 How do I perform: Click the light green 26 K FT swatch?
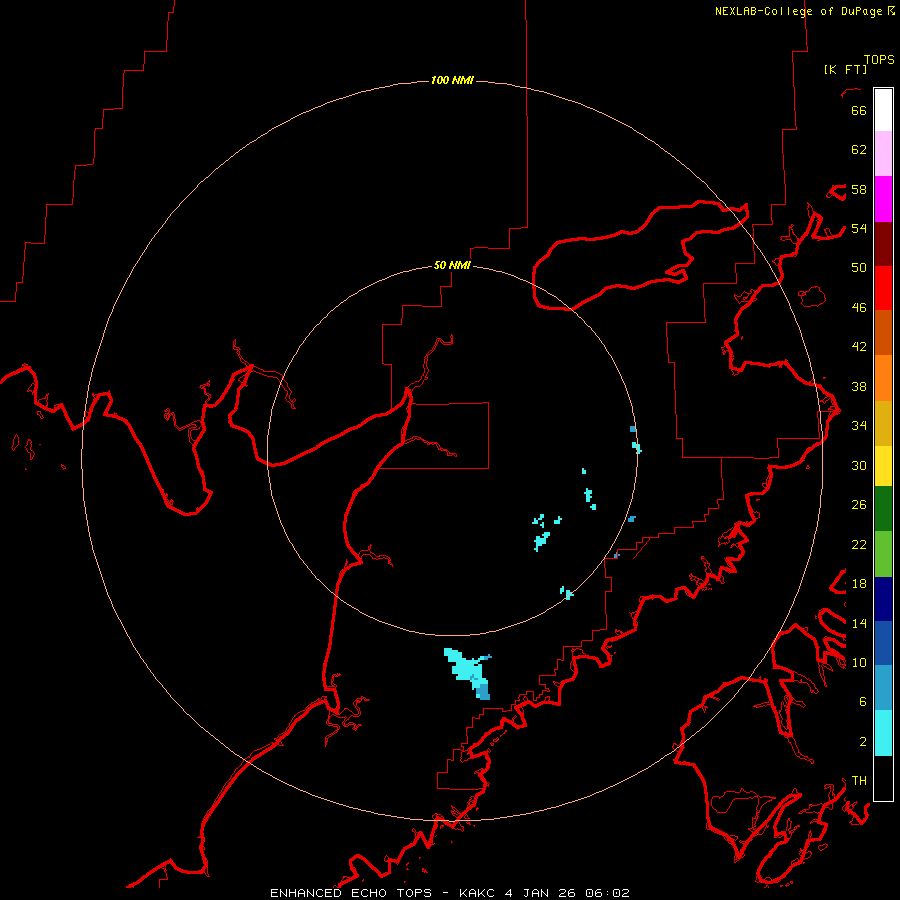883,554
